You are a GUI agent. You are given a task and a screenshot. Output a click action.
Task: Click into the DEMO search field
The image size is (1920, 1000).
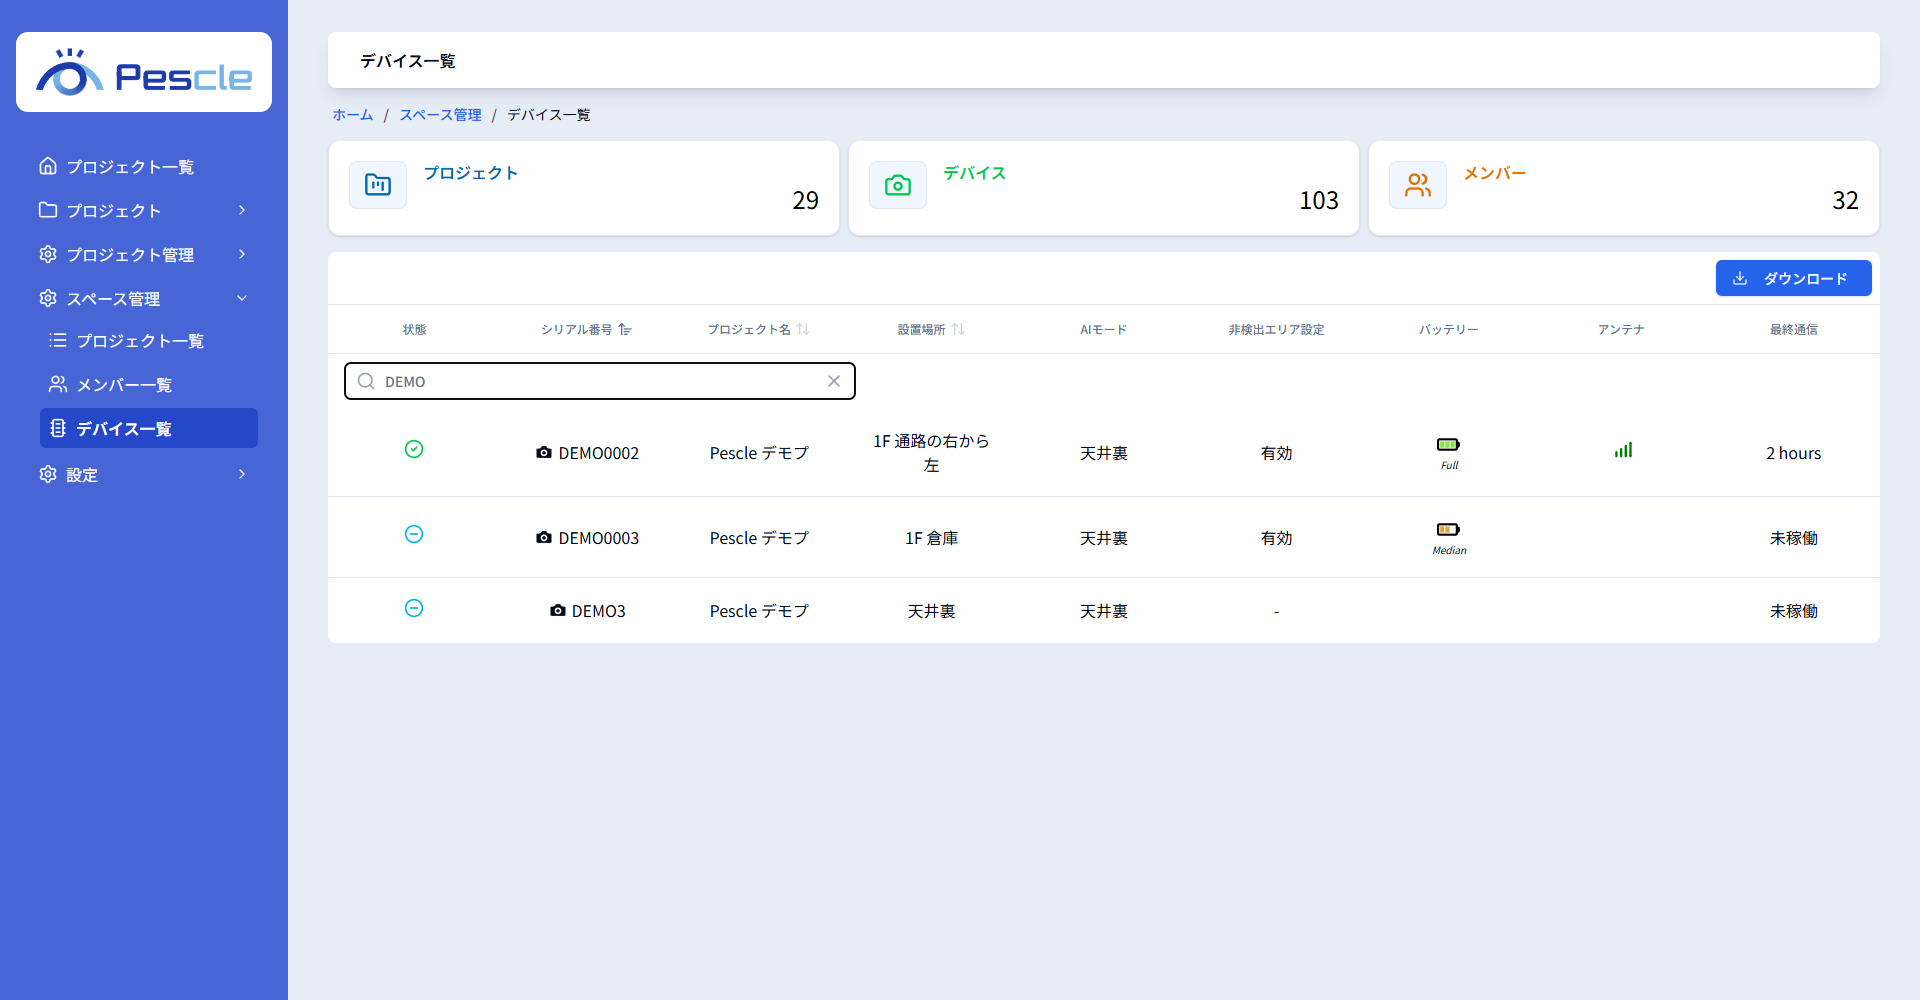tap(600, 381)
